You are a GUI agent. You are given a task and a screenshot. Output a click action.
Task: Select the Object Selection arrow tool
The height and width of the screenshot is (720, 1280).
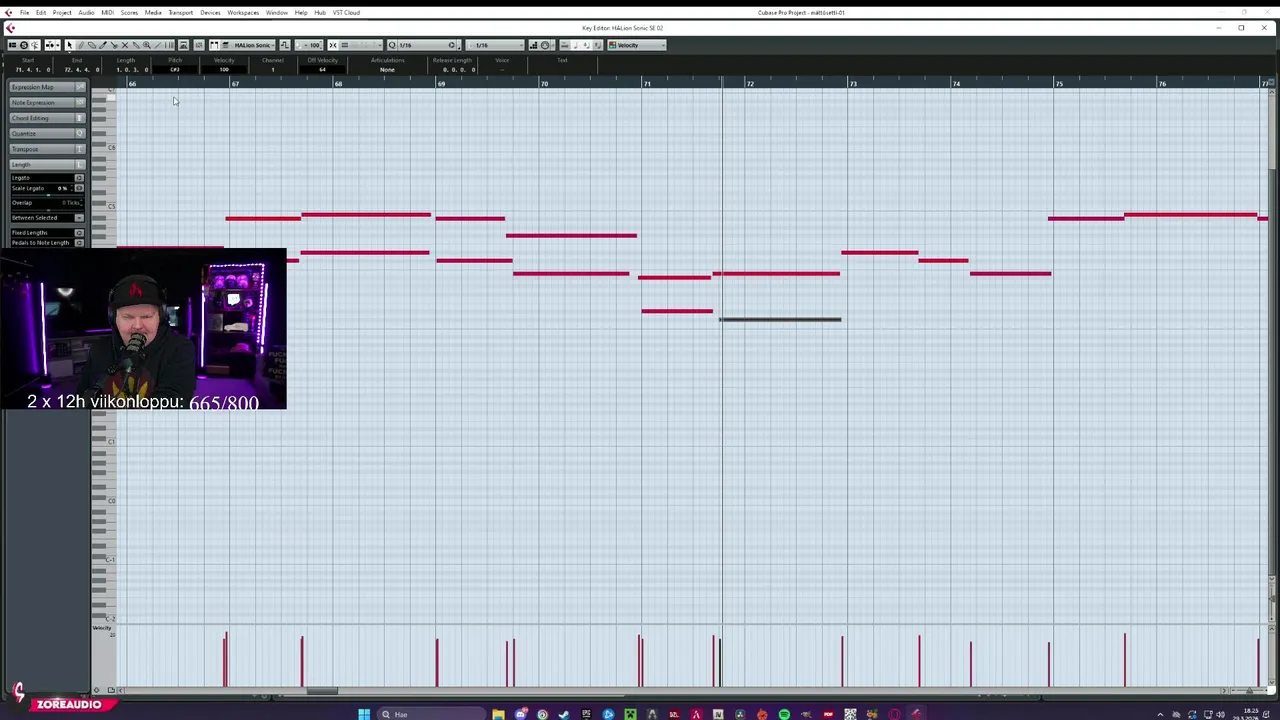click(70, 45)
